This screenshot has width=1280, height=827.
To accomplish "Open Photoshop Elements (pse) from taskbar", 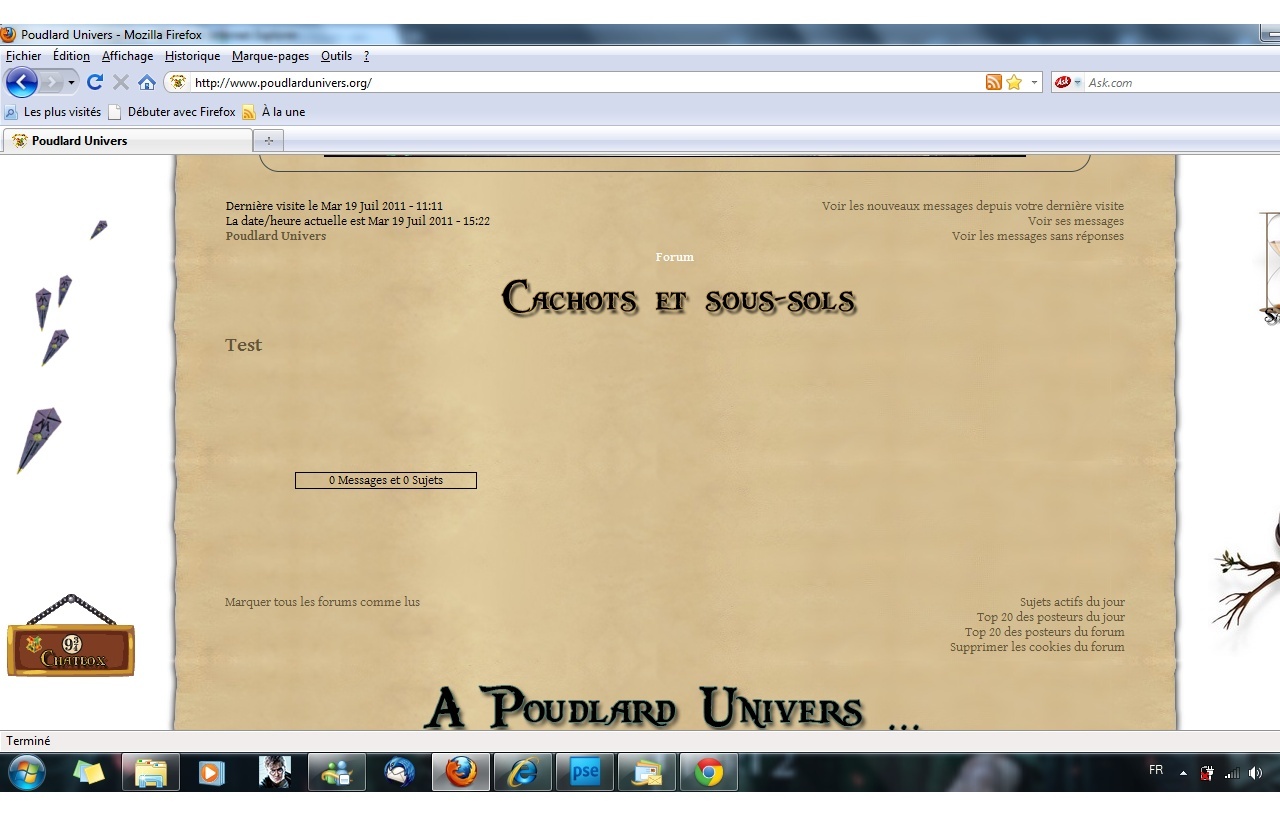I will [x=585, y=772].
